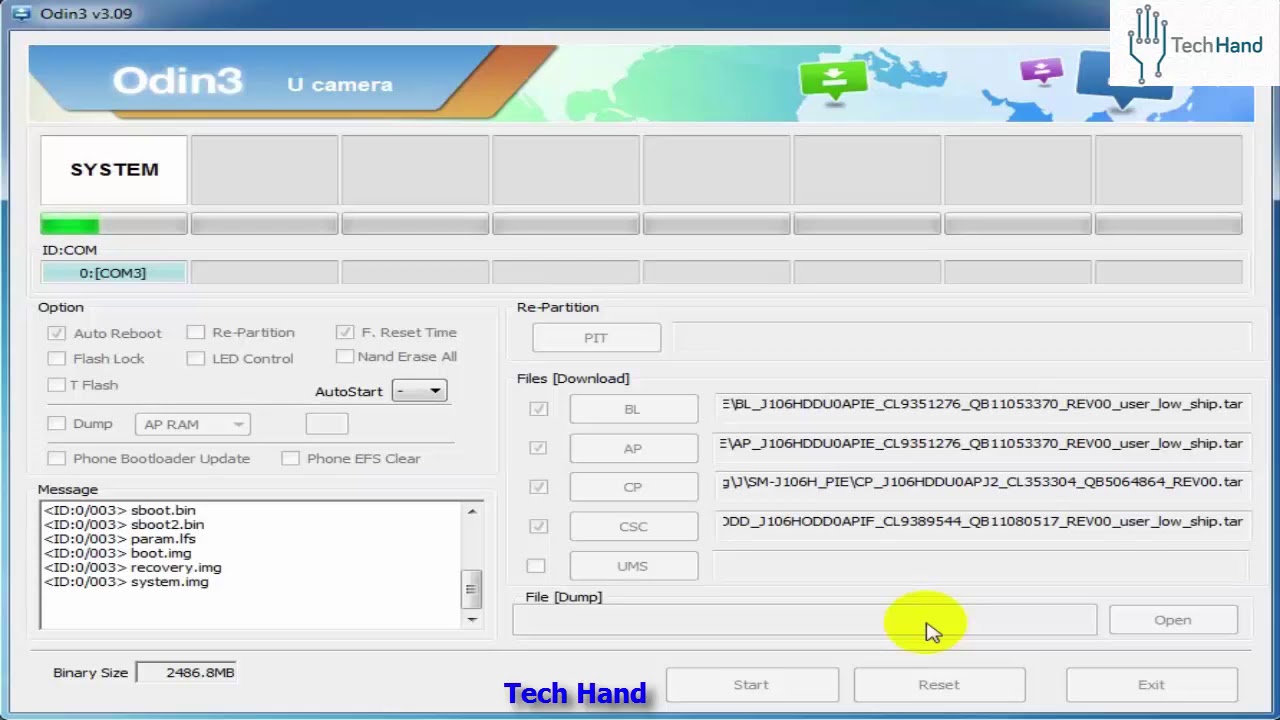1280x720 pixels.
Task: Toggle the BL file checkbox
Action: [x=538, y=408]
